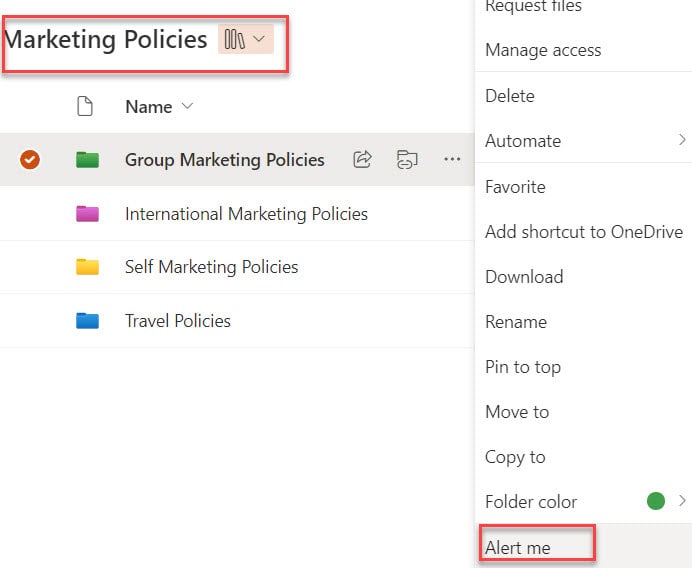Viewport: 692px width, 568px height.
Task: Click the pink International Marketing Policies folder icon
Action: point(87,214)
